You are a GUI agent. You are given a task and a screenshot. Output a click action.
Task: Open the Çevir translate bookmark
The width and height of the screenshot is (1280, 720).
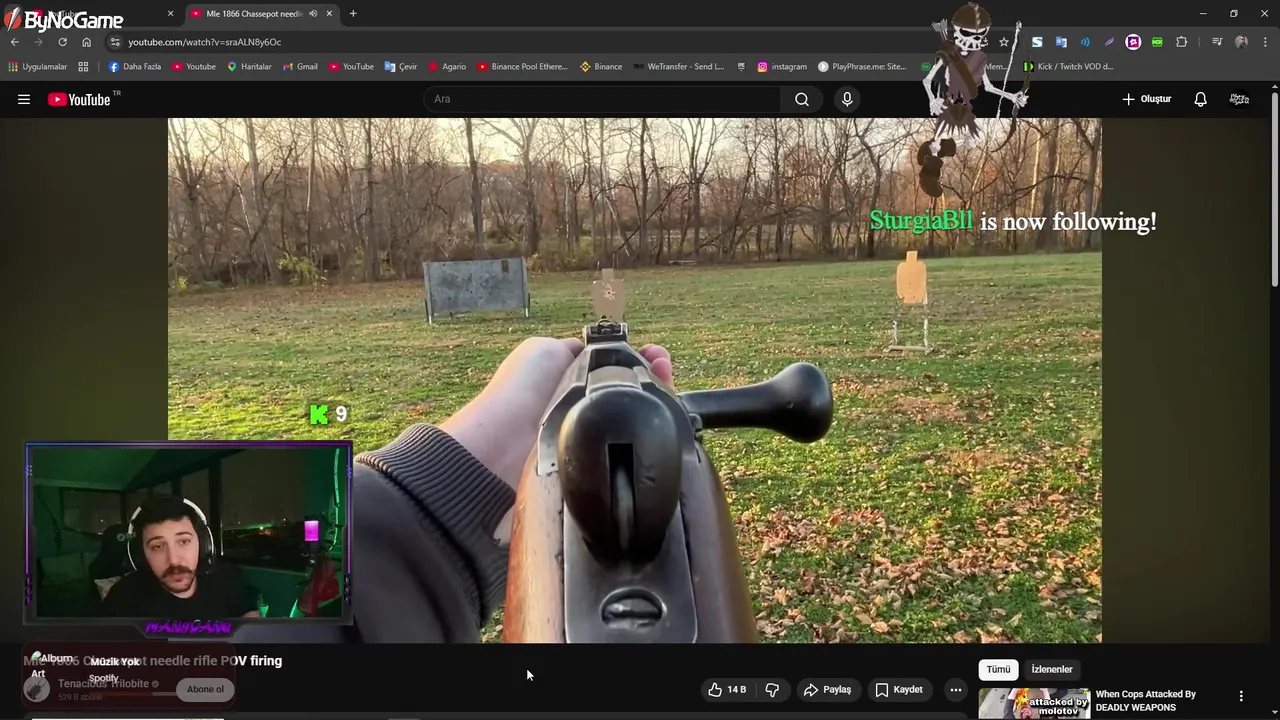pyautogui.click(x=401, y=67)
